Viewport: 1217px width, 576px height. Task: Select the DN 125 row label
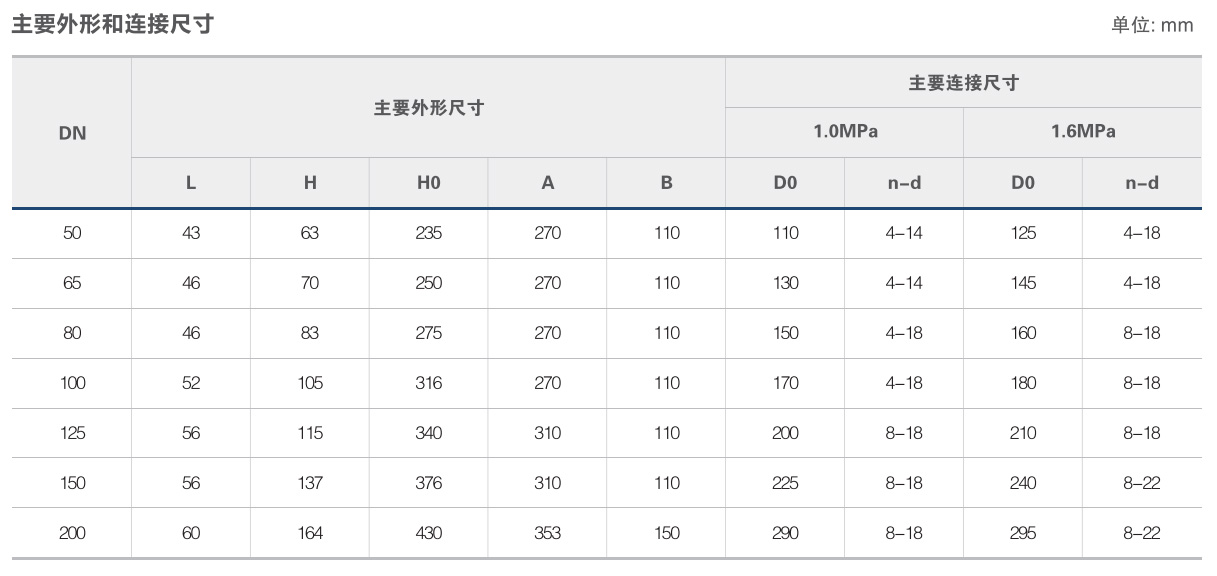tap(72, 433)
